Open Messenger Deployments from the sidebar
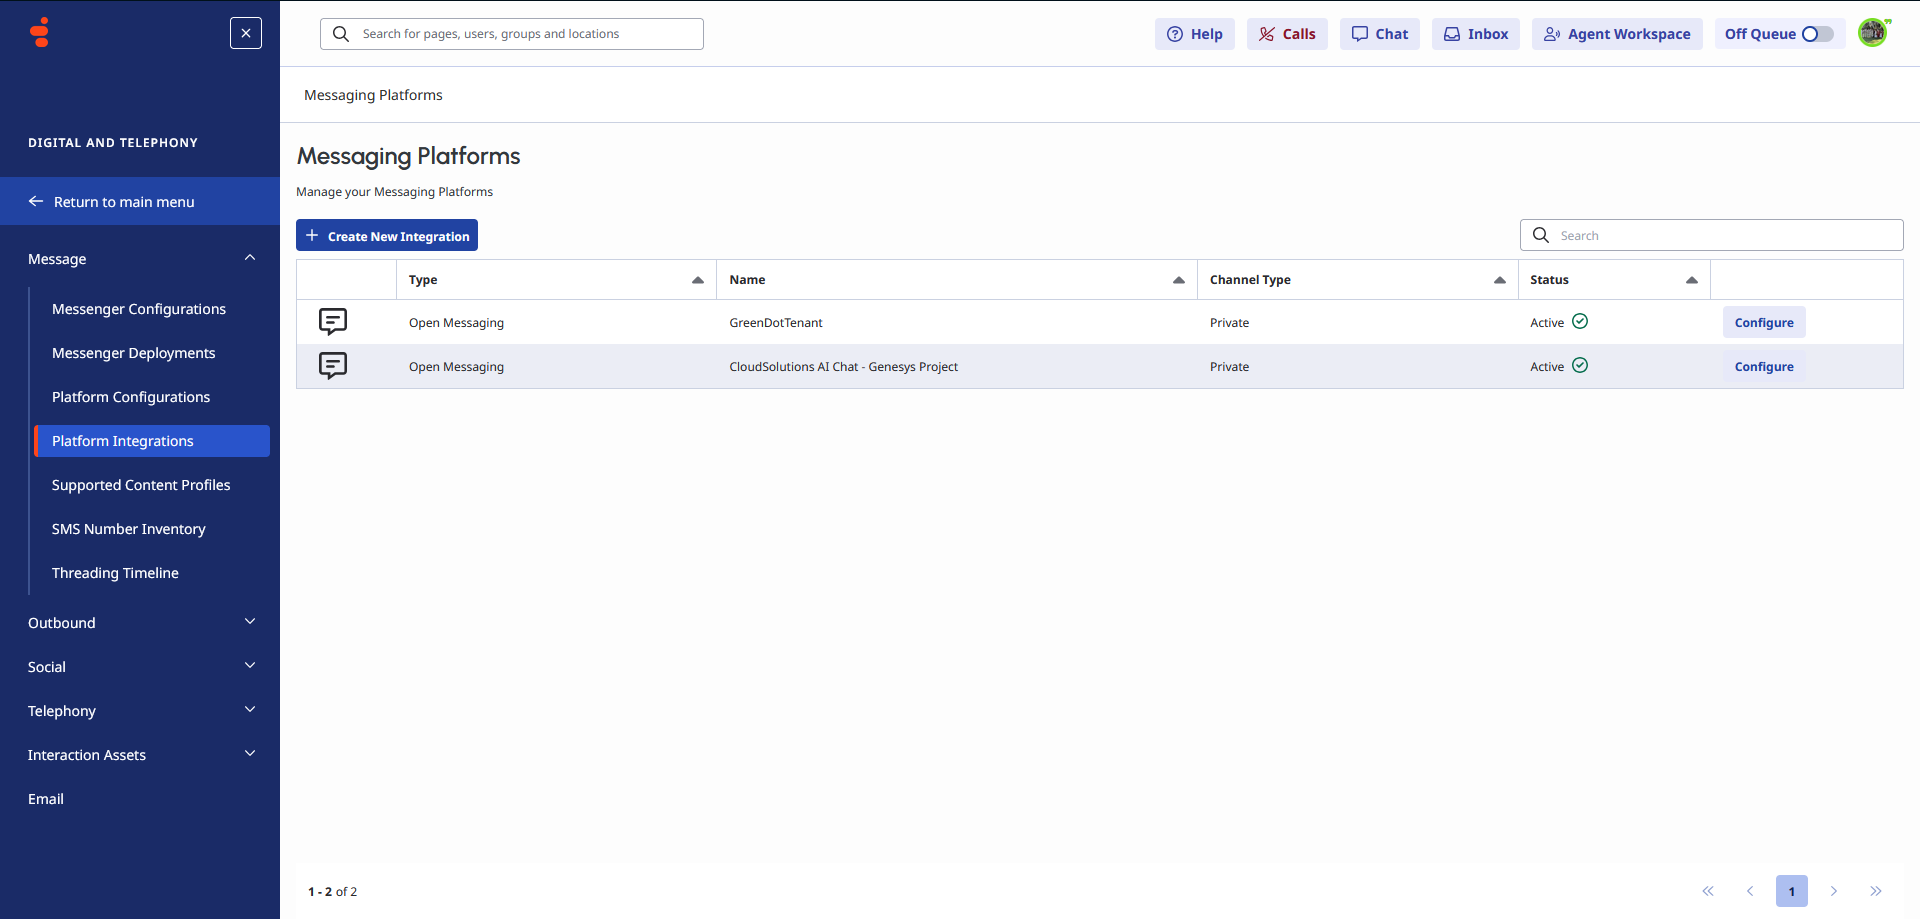Image resolution: width=1920 pixels, height=919 pixels. point(133,352)
